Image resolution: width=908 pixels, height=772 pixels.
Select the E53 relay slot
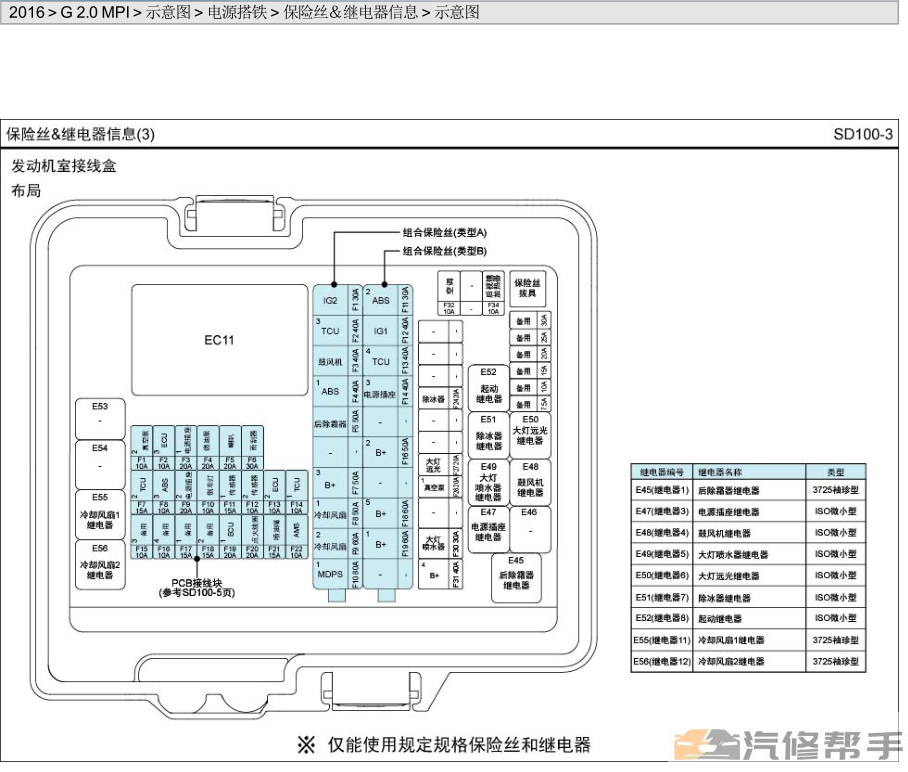[x=100, y=419]
